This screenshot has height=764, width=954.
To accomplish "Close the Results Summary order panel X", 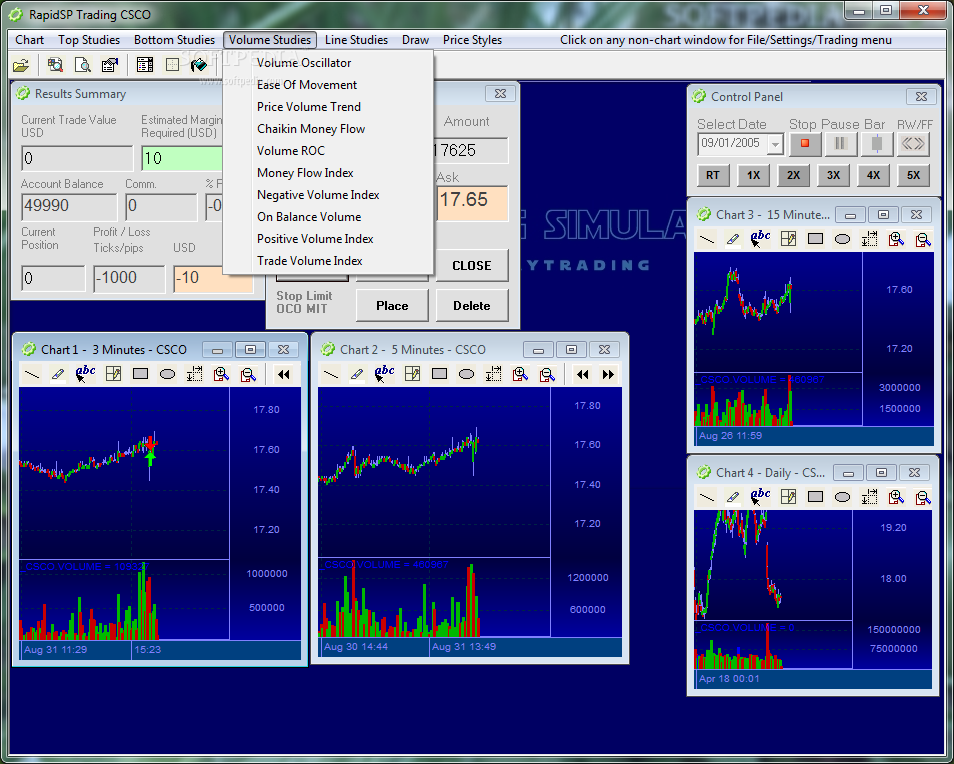I will pos(500,93).
